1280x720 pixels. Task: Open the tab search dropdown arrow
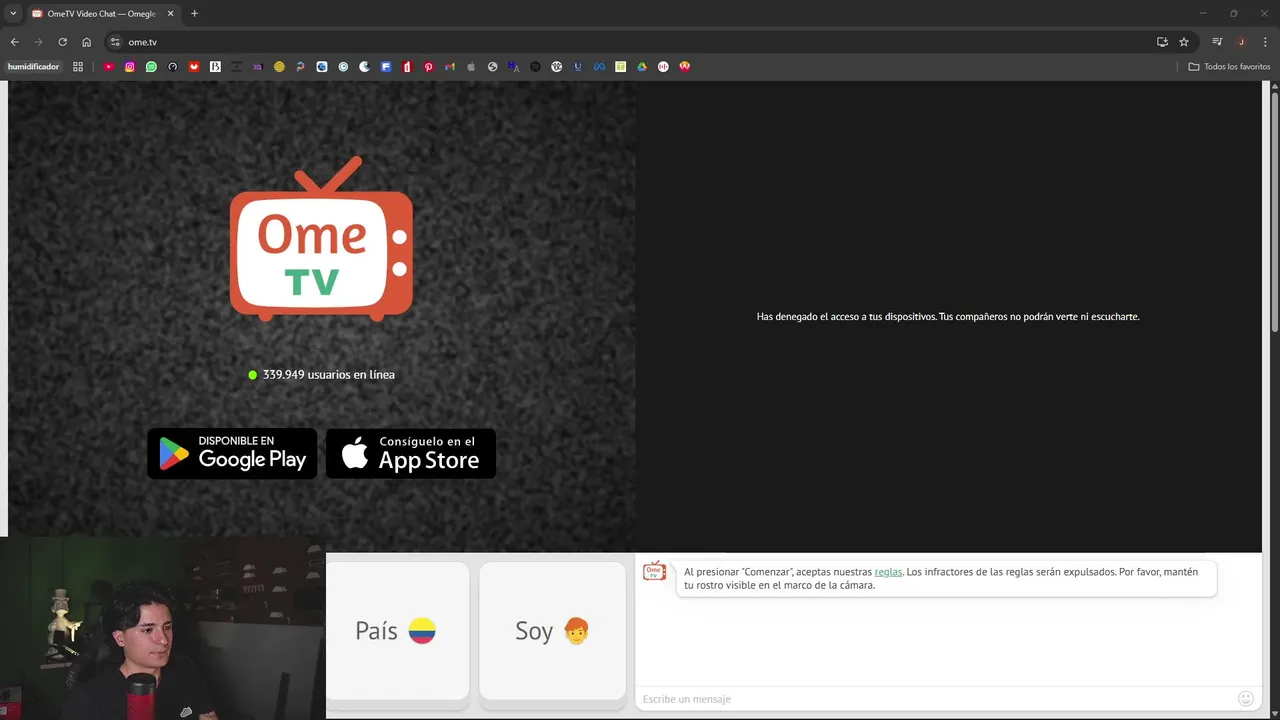13,13
